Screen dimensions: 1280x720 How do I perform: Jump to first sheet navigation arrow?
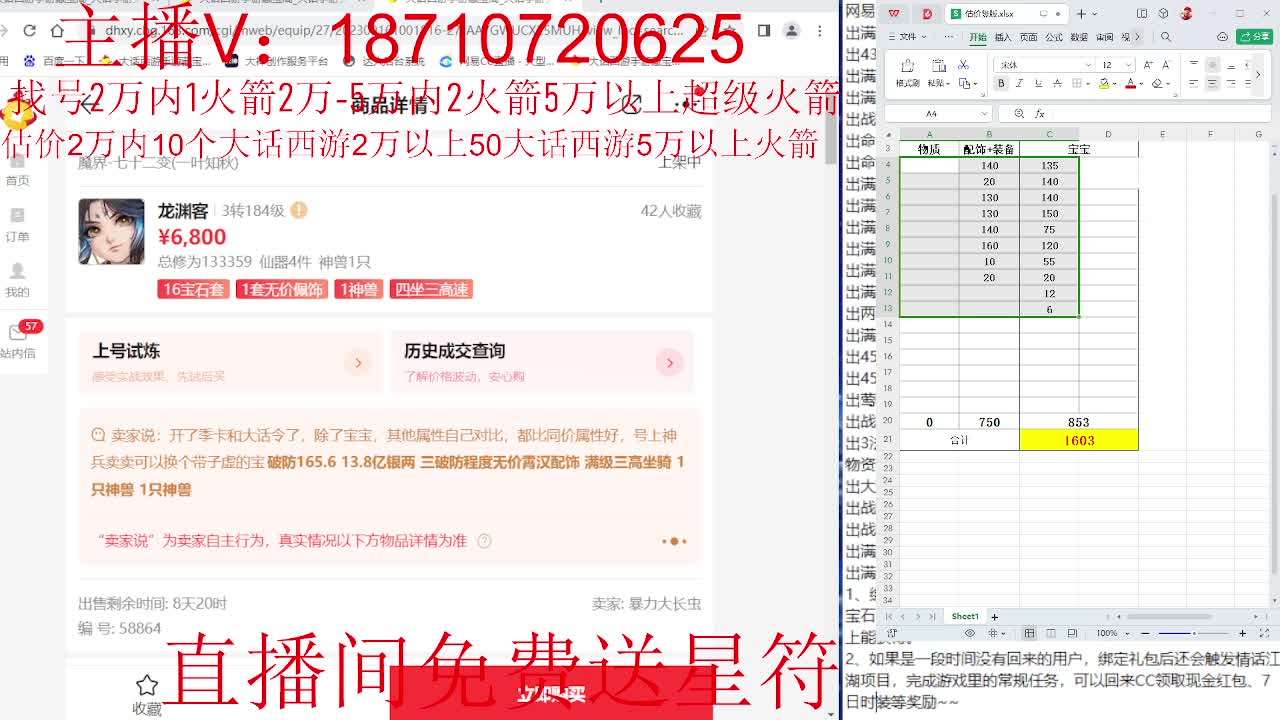889,617
